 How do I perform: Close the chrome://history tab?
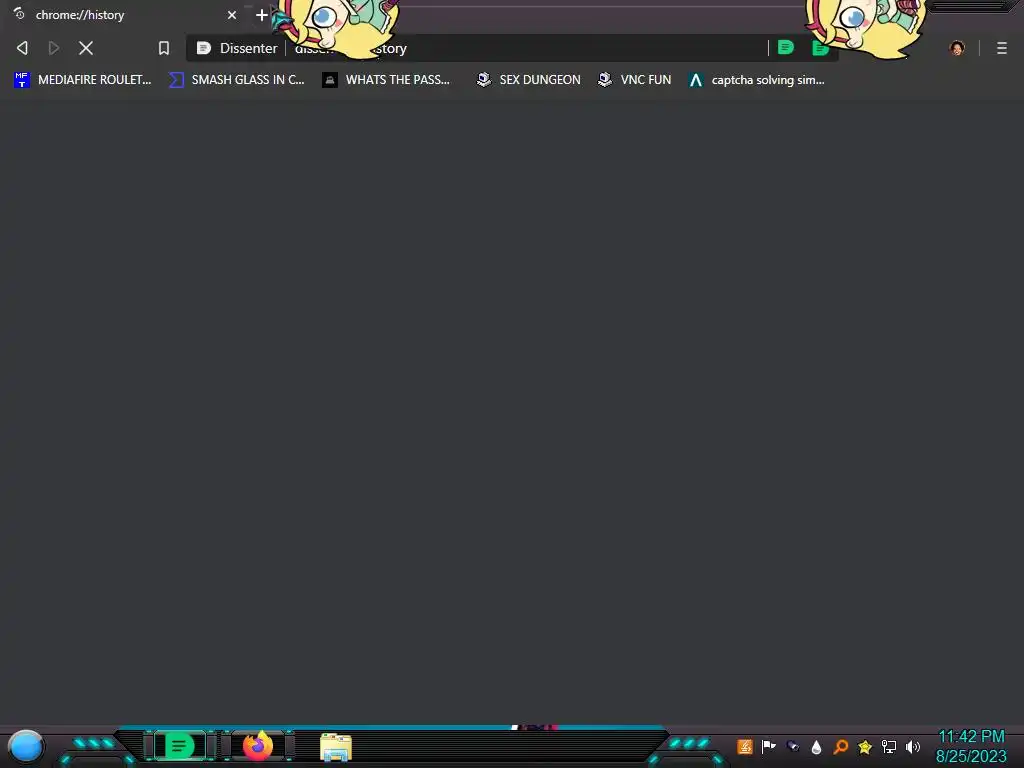point(232,14)
